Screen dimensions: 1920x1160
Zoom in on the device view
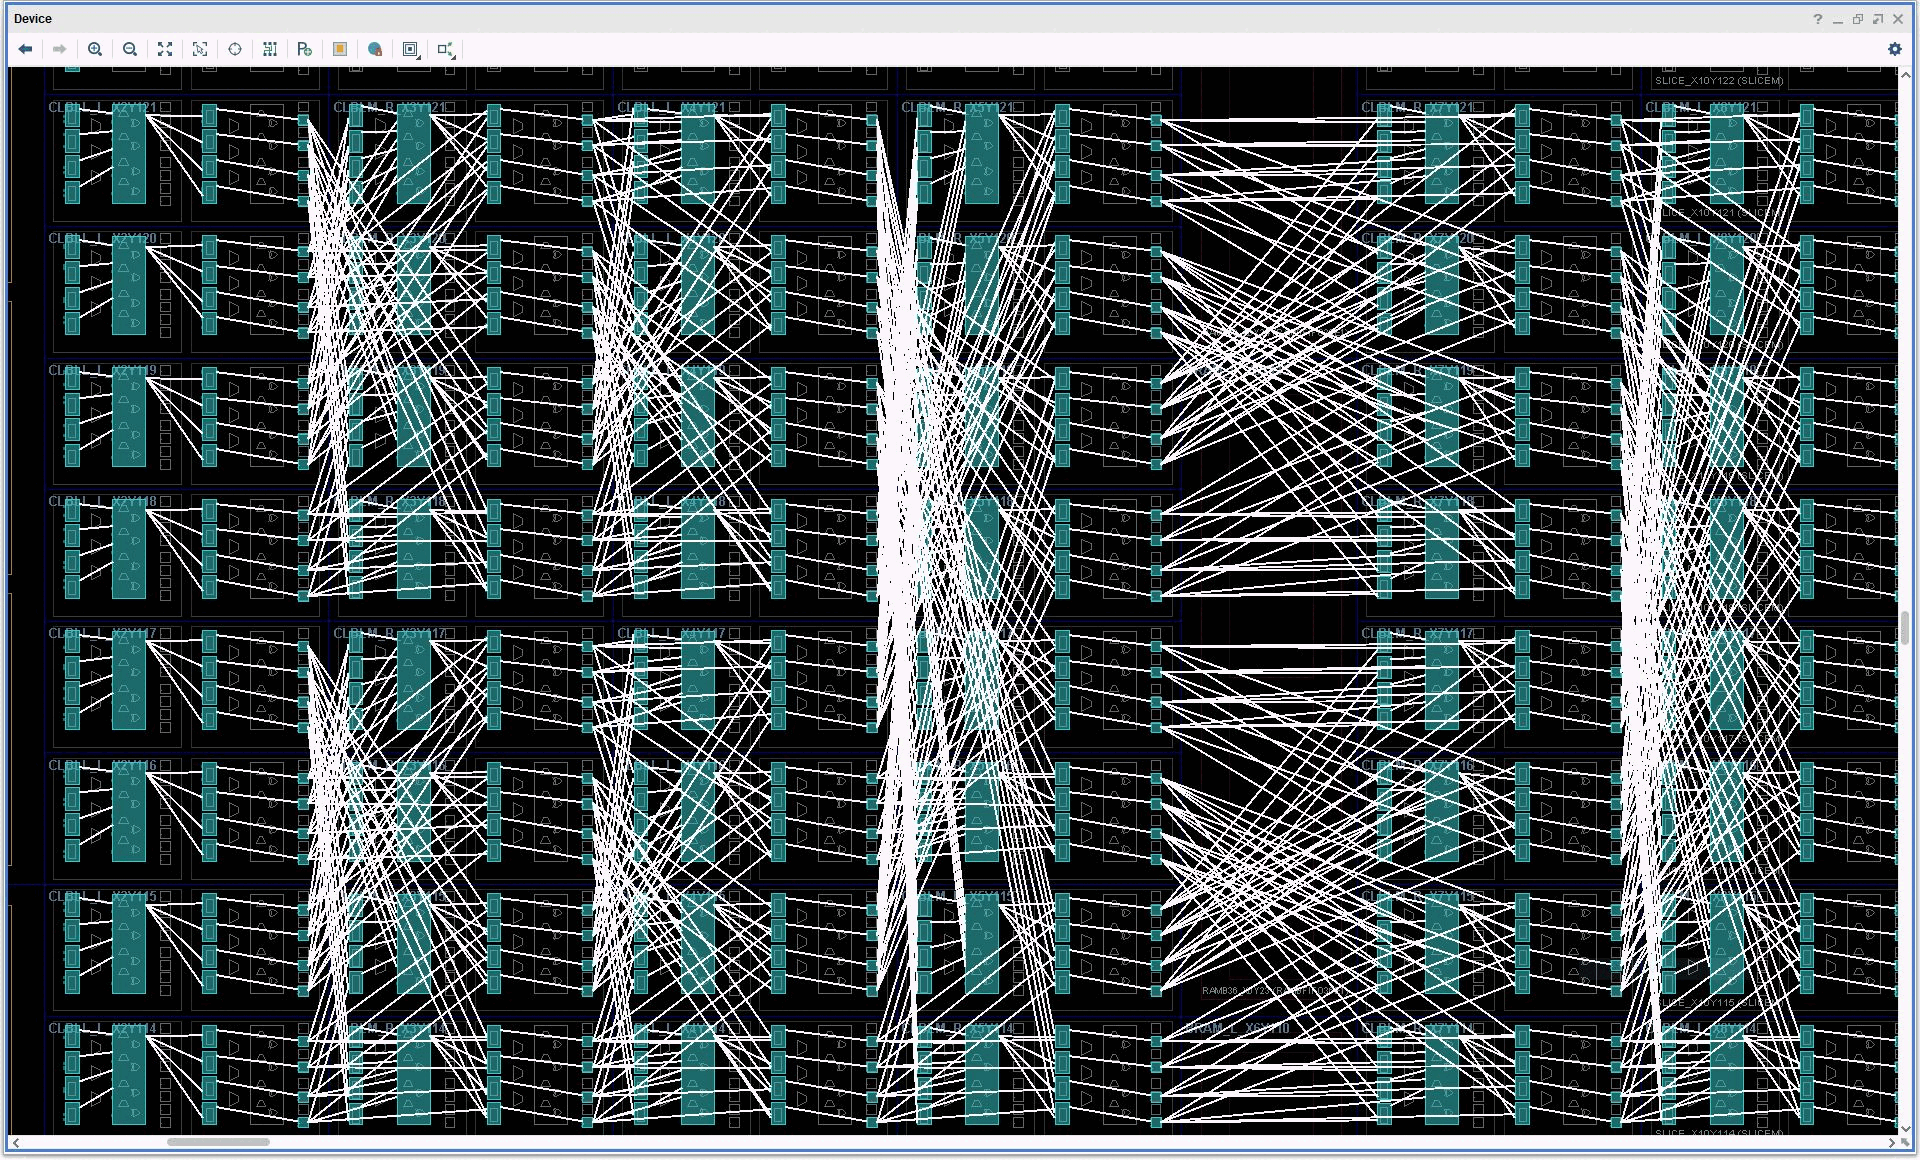[95, 49]
